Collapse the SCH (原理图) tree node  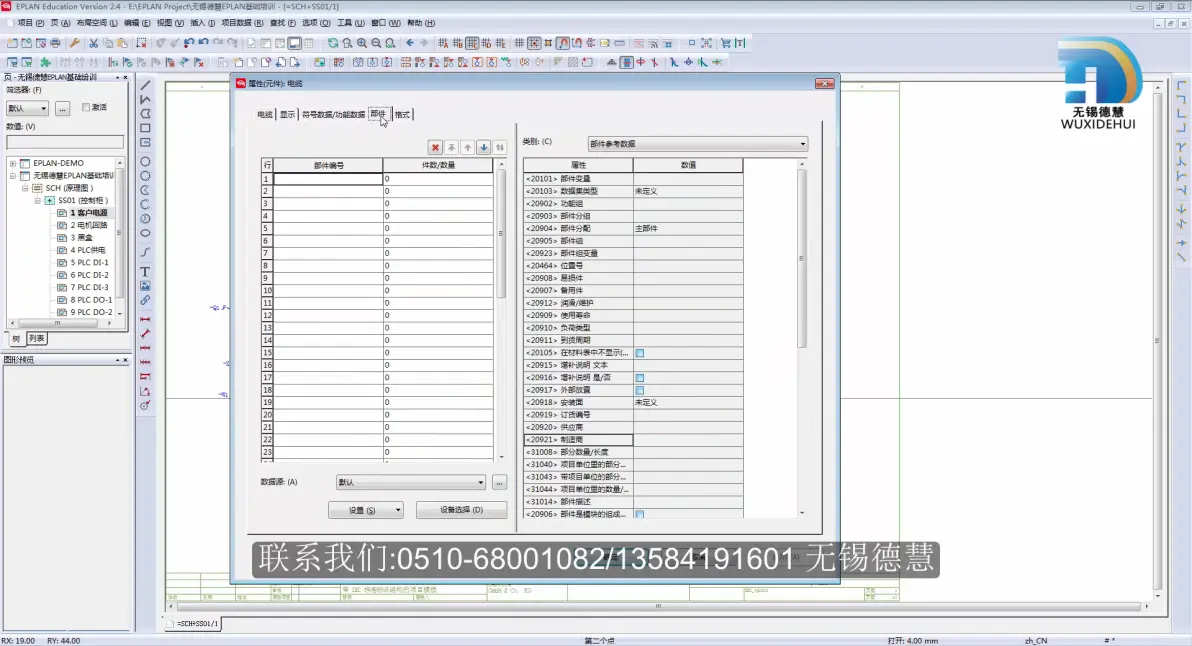[x=25, y=188]
